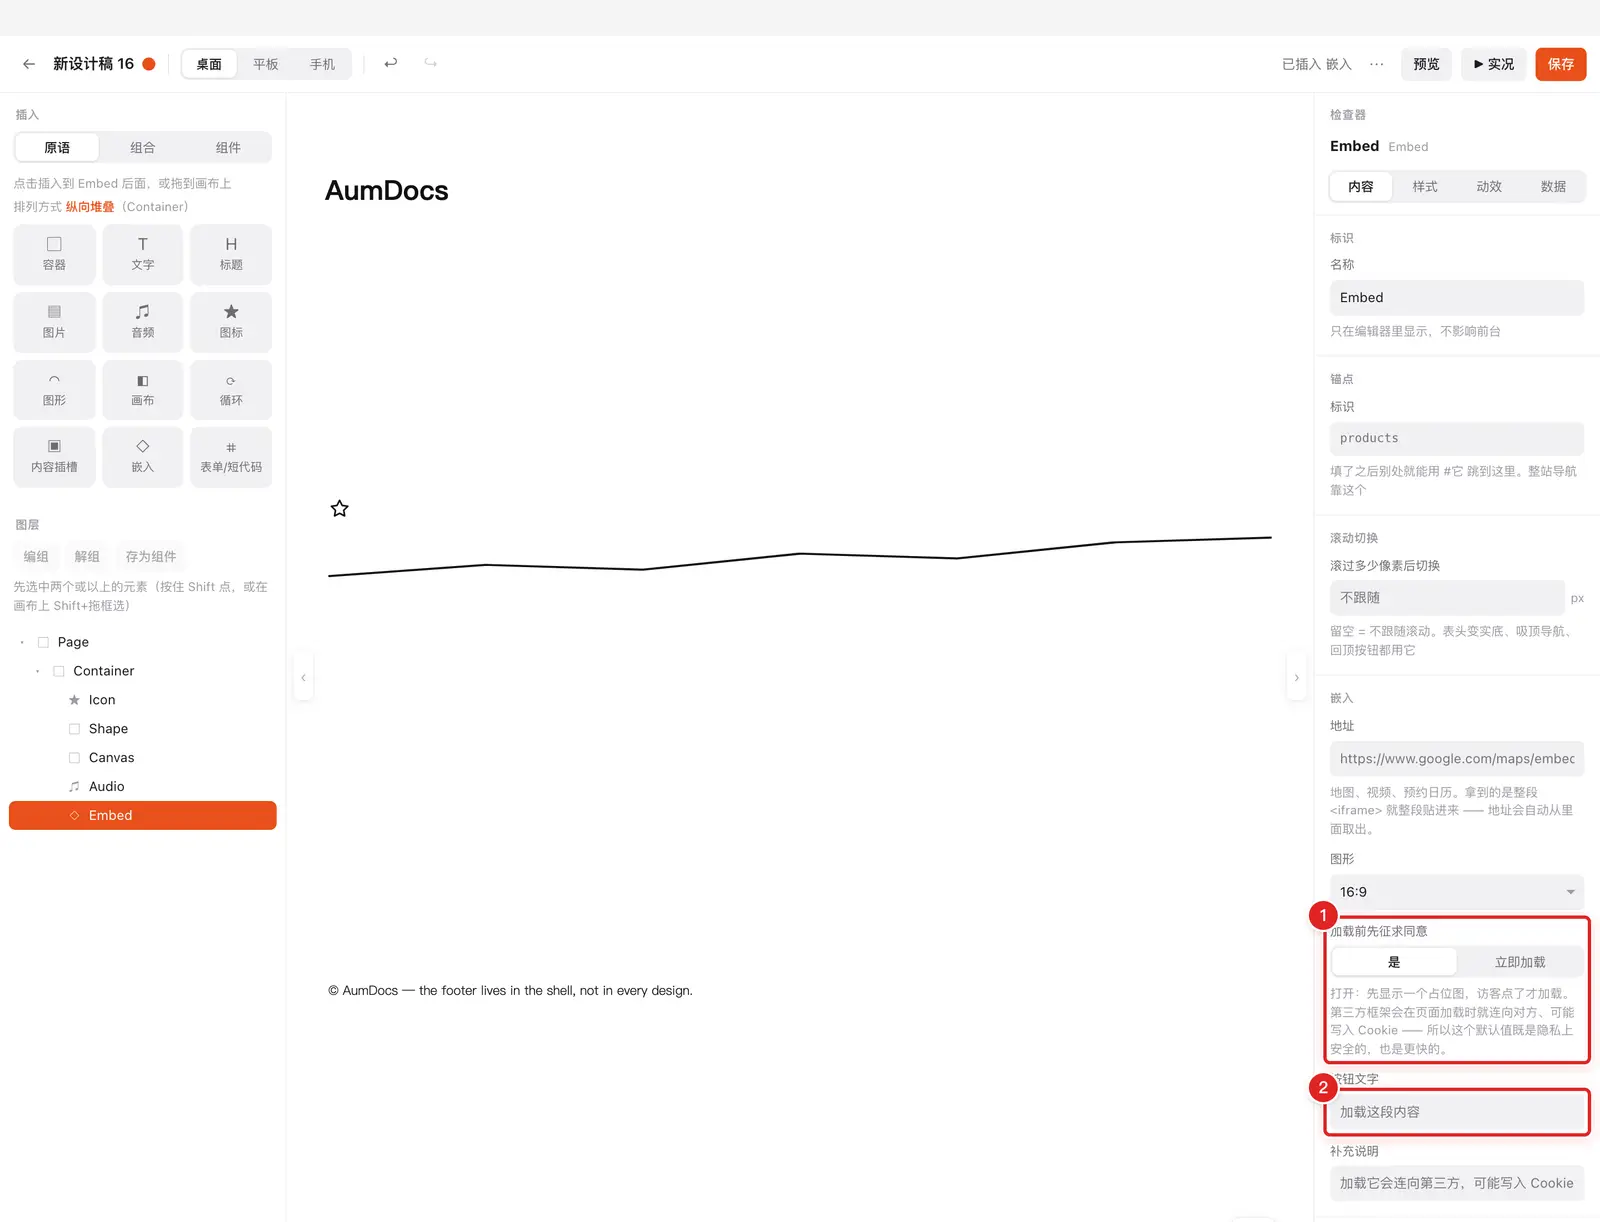Collapse the right inspector with chevron handle
Screen dimensions: 1600x1222
(1297, 678)
